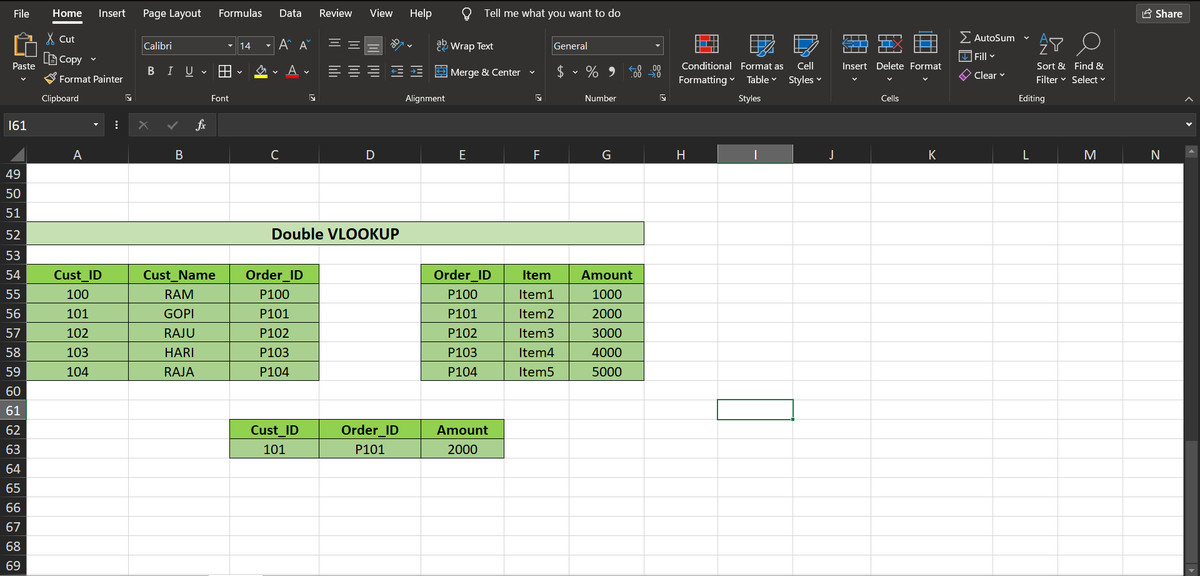Switch to the Insert tab
Screen dimensions: 1200x576
point(112,13)
